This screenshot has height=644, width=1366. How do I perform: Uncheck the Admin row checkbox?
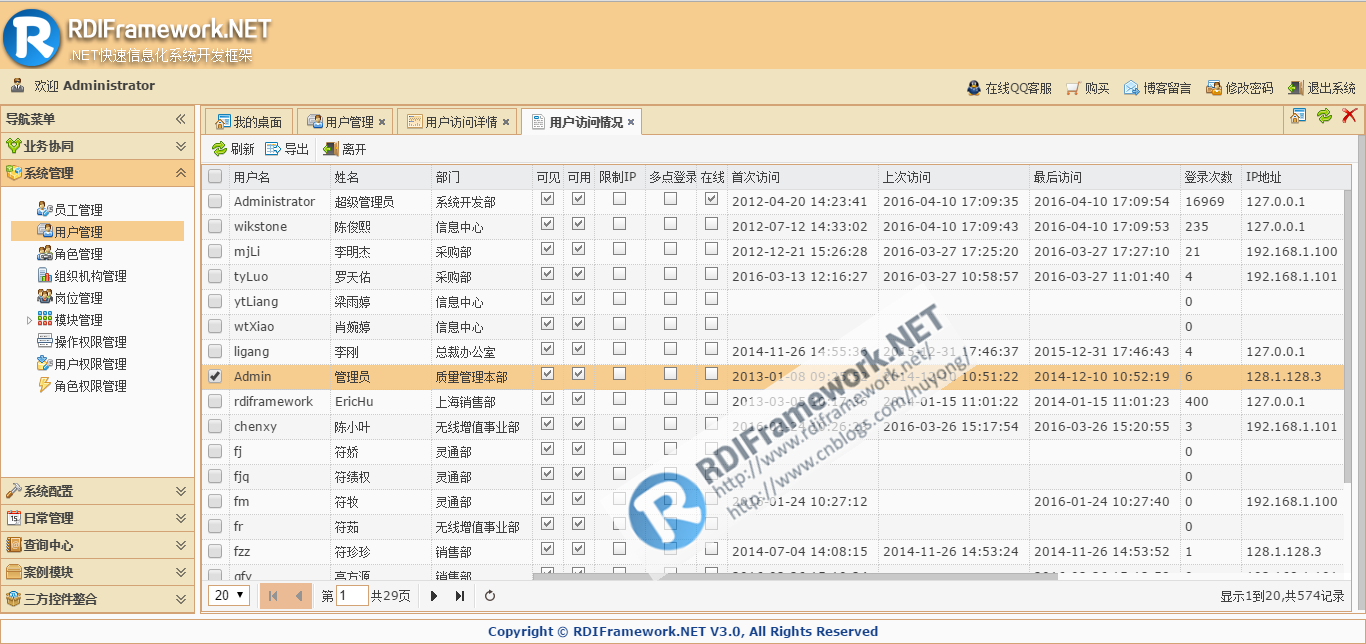coord(215,376)
